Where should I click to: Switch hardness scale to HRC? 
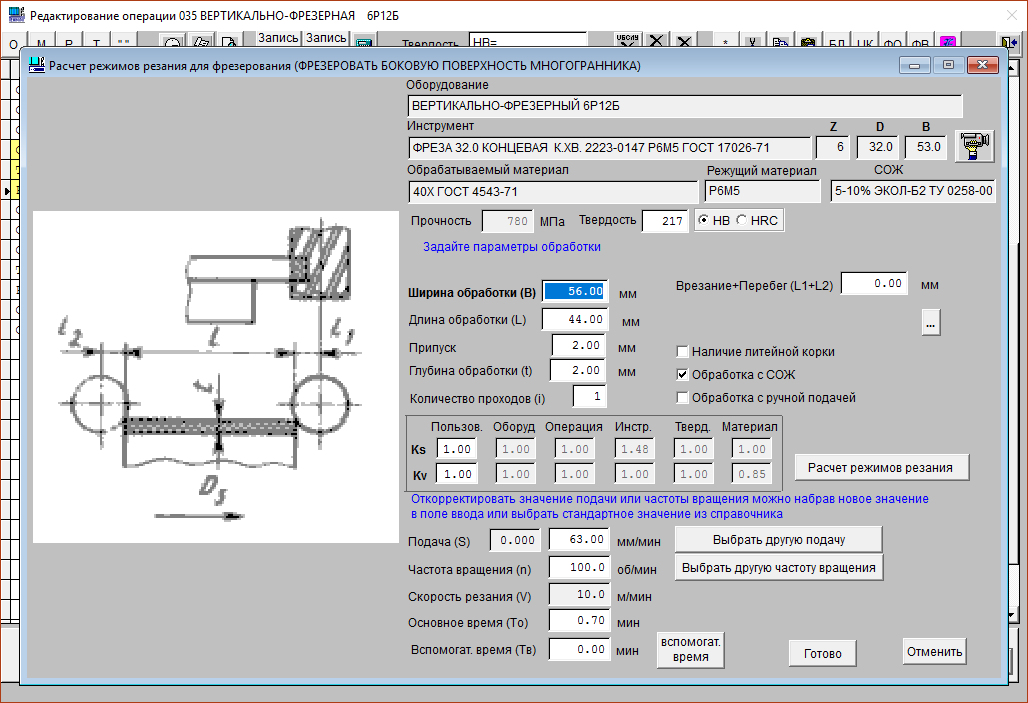[741, 221]
